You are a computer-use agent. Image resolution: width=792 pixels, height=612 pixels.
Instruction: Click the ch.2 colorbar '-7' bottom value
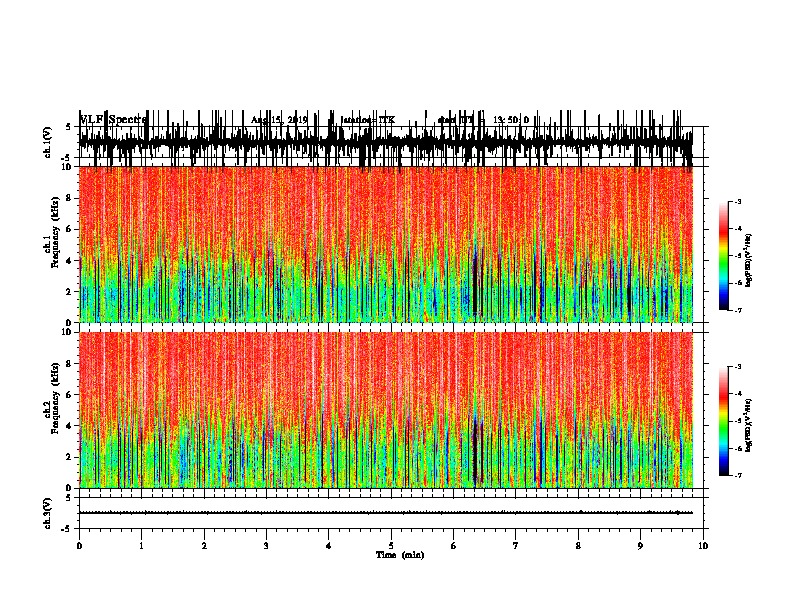(738, 475)
